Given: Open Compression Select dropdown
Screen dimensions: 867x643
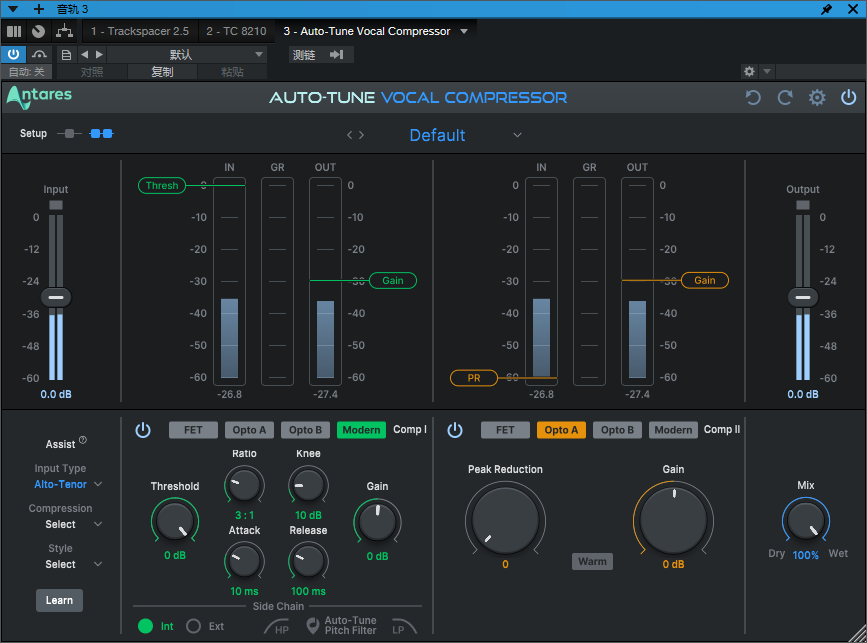Looking at the screenshot, I should (73, 524).
